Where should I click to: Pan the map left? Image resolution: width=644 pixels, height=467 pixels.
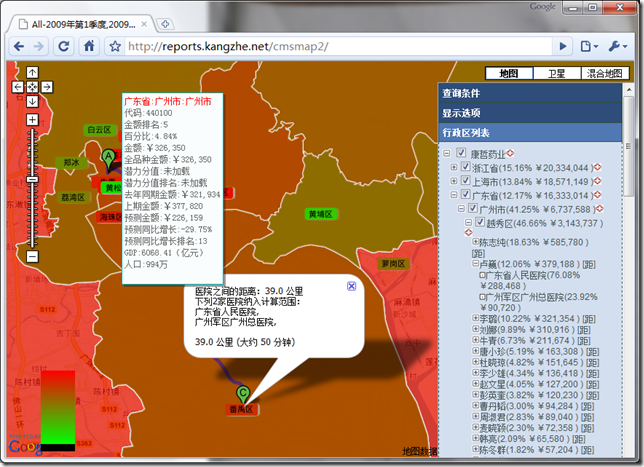(18, 87)
